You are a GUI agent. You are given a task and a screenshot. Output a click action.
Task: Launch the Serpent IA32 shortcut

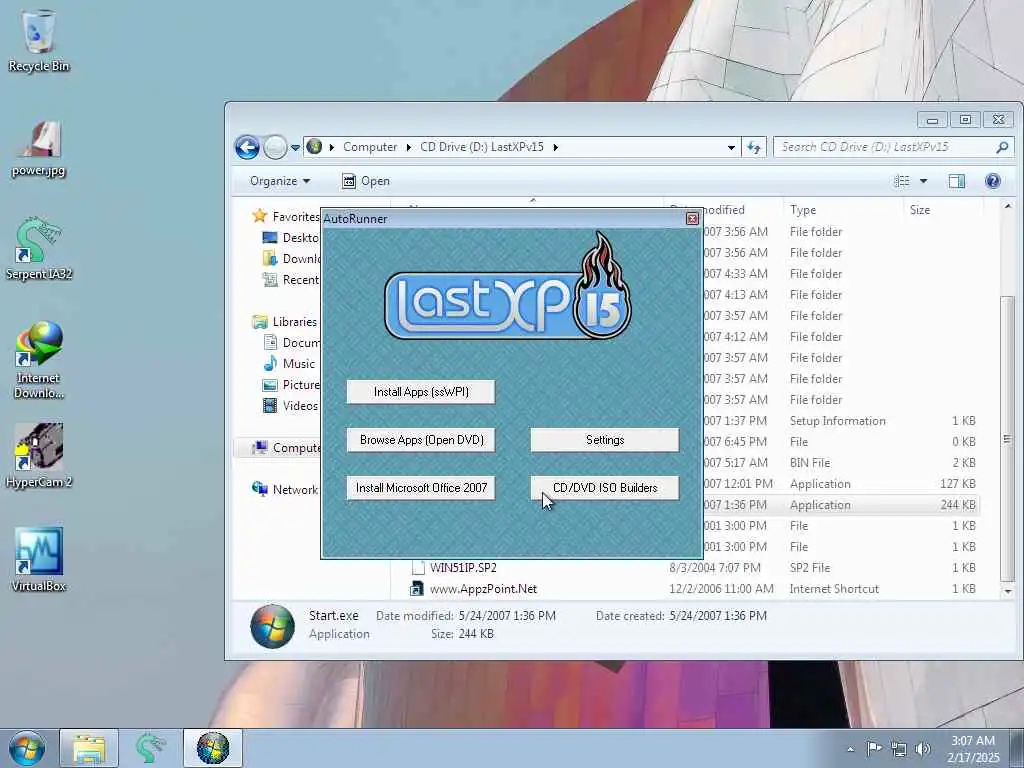39,248
